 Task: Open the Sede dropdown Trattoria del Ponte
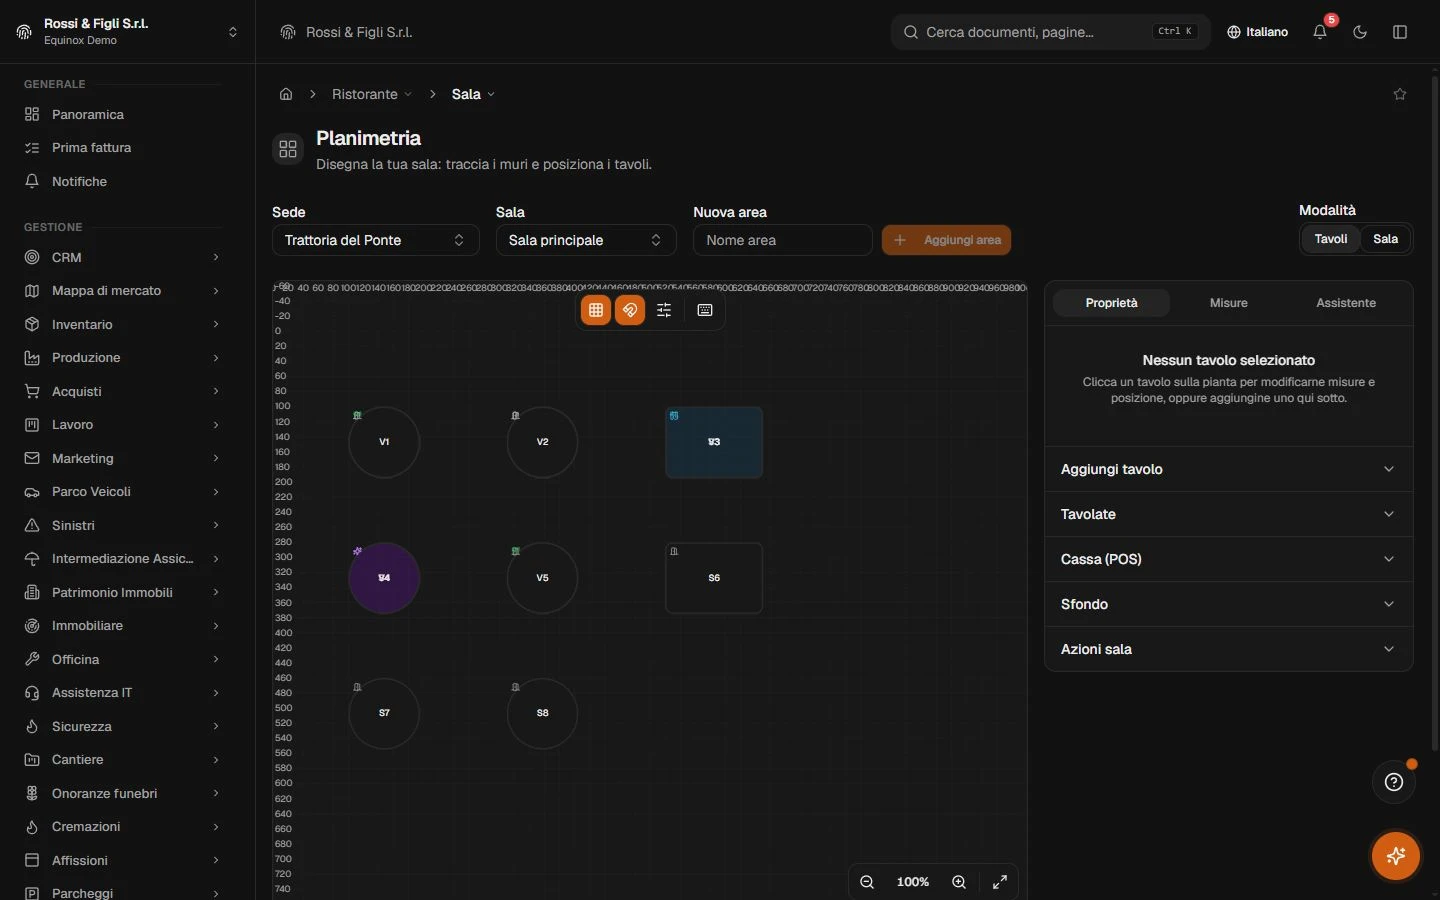click(376, 240)
